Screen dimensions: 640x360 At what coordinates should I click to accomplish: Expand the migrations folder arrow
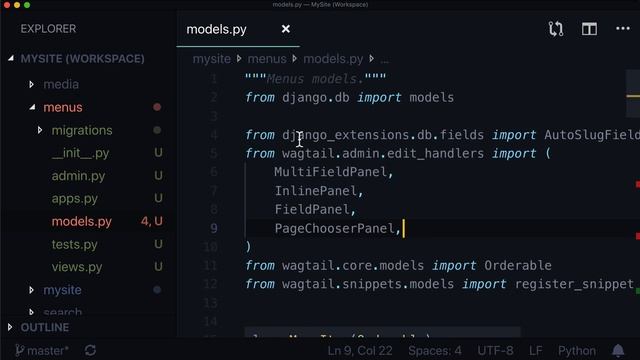click(x=40, y=130)
